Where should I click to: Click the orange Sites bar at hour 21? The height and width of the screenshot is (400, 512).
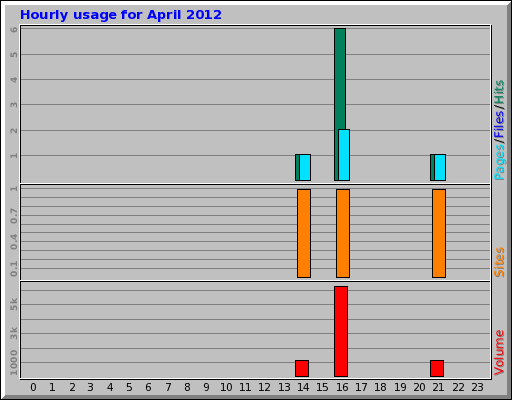[x=439, y=233]
